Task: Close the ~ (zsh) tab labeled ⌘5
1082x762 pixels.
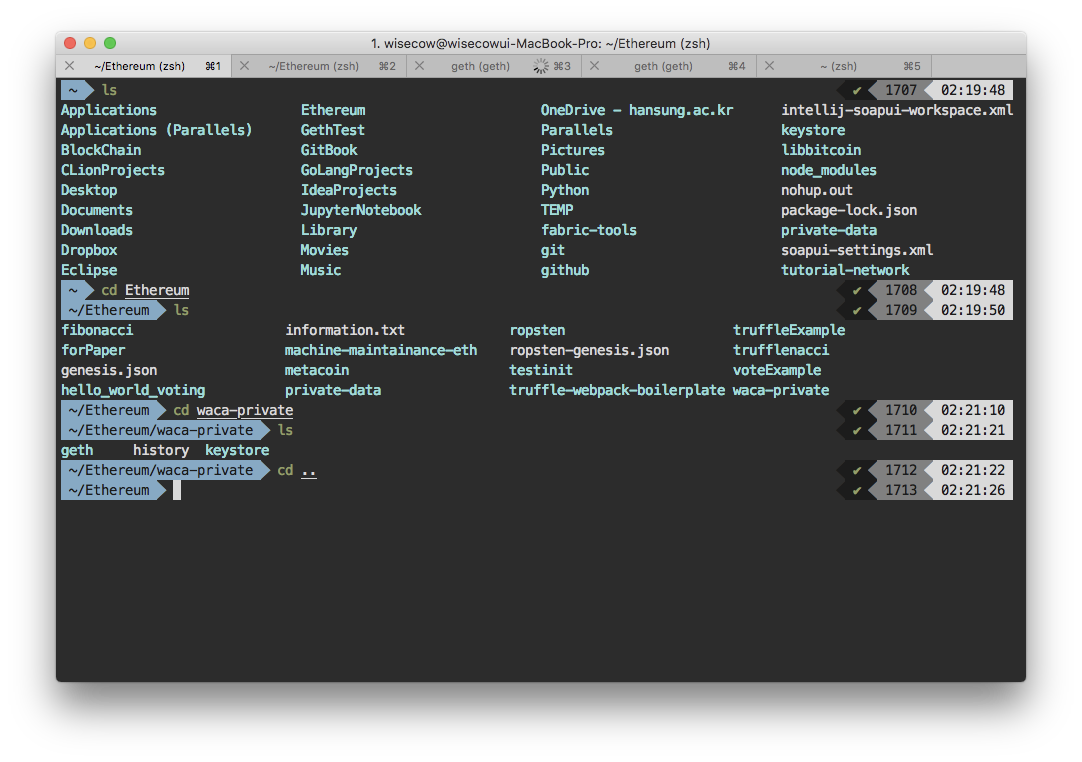Action: click(x=769, y=66)
